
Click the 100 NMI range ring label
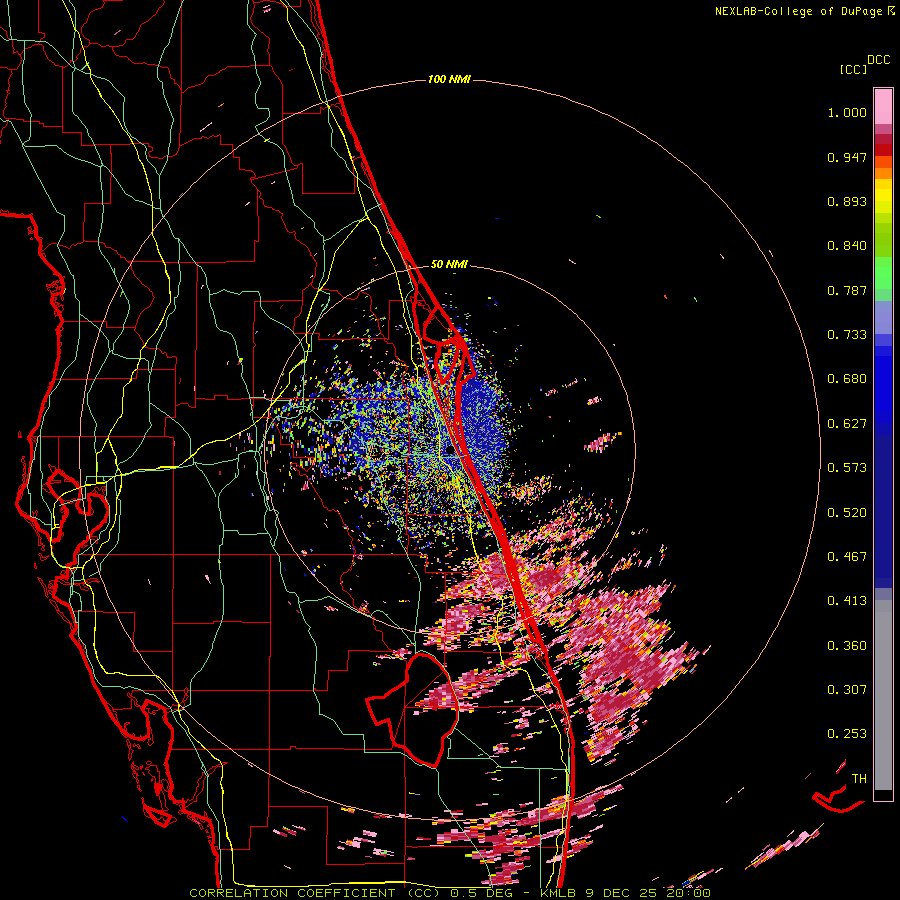(449, 79)
